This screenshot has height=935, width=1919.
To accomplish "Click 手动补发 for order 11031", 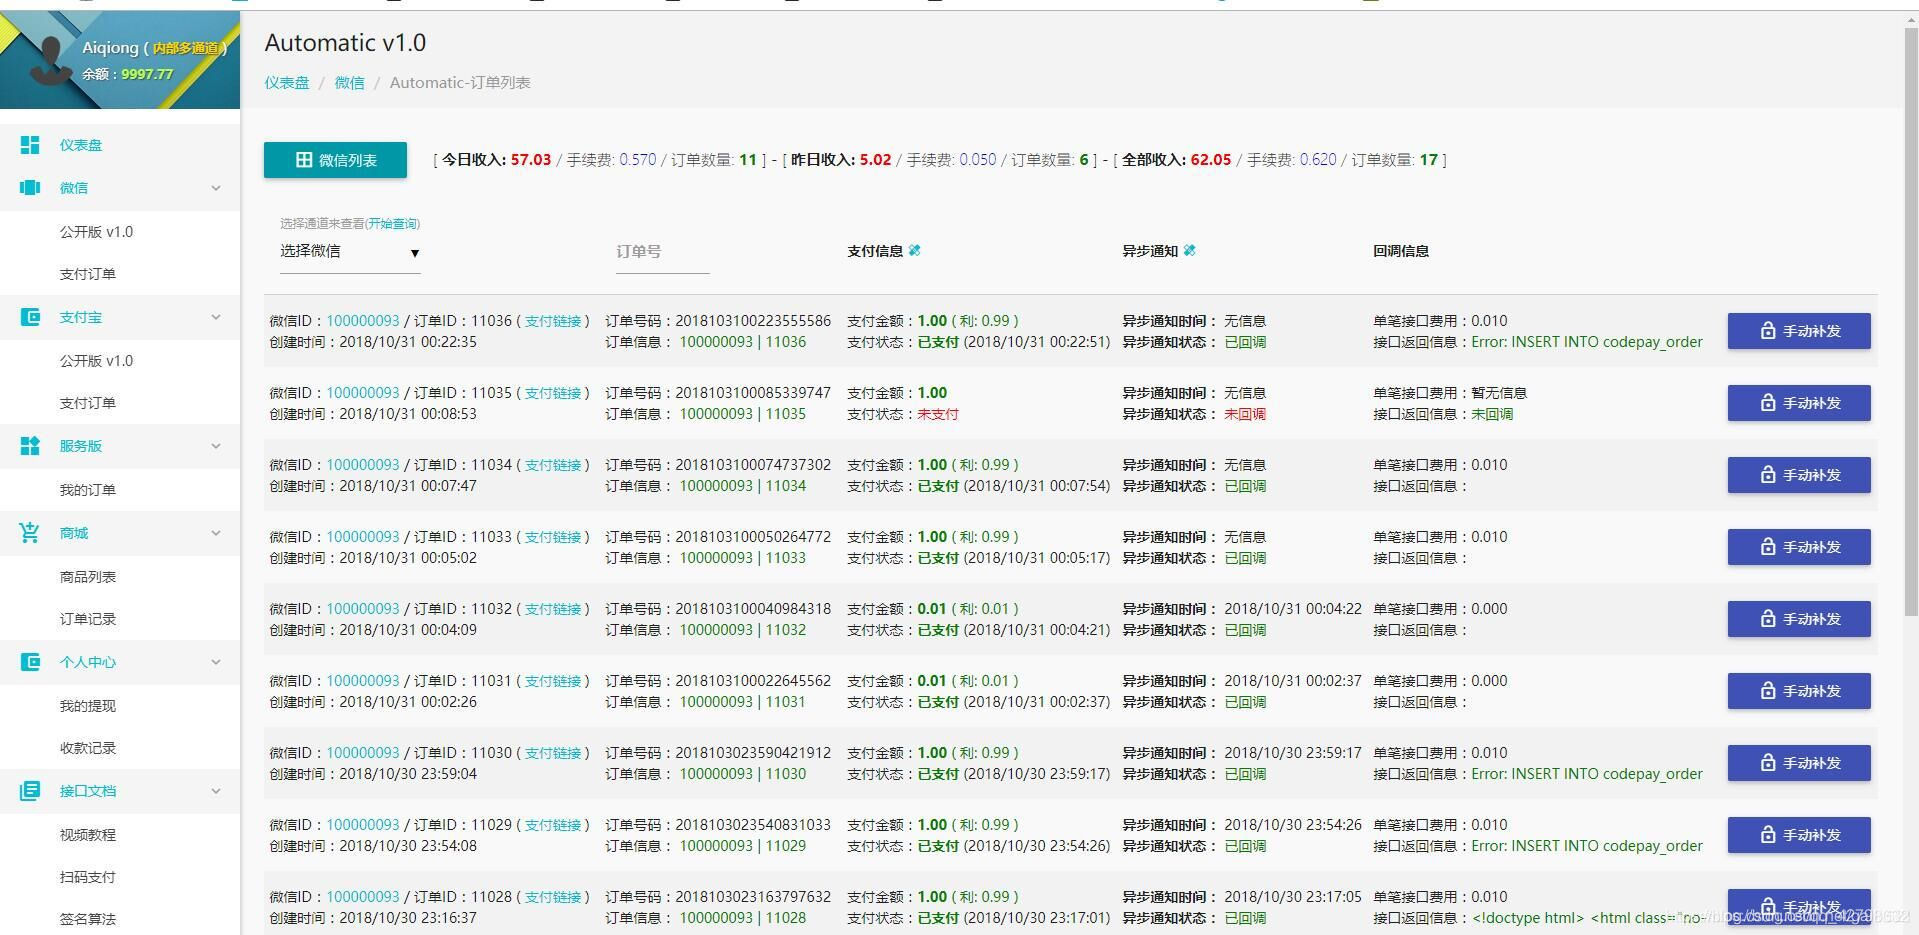I will [x=1799, y=691].
